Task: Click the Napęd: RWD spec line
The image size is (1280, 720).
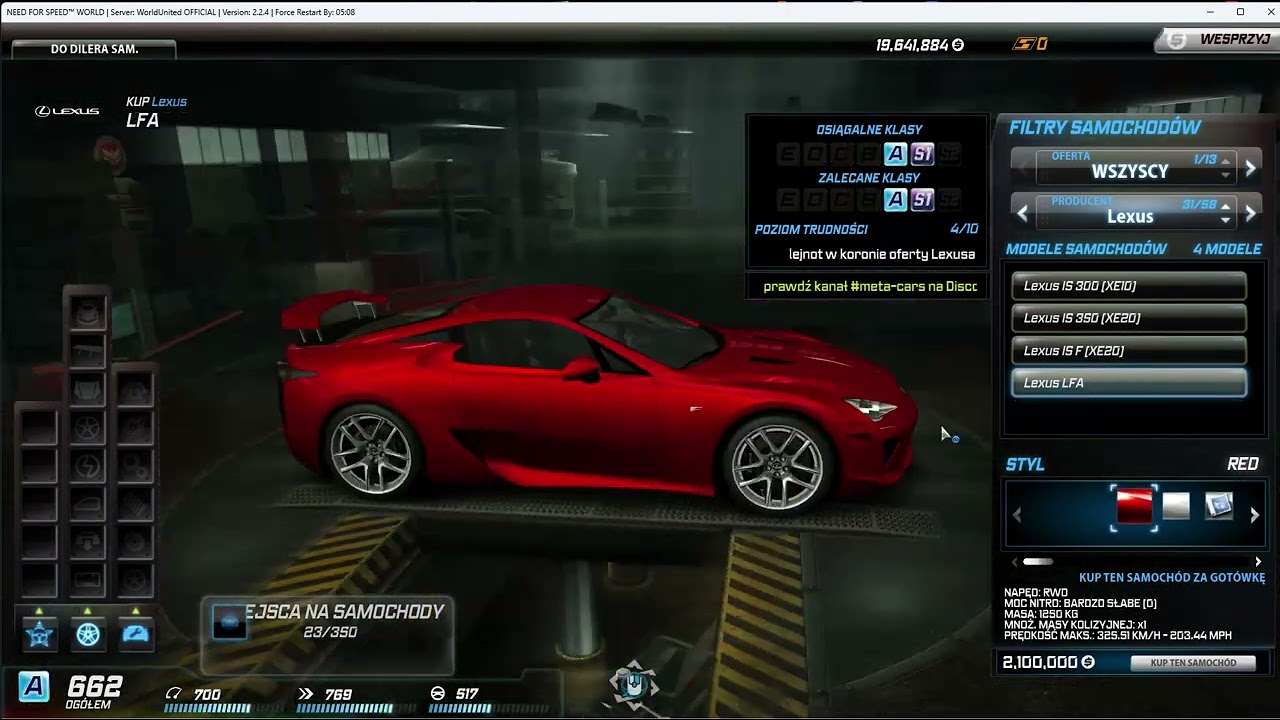Action: [1036, 593]
